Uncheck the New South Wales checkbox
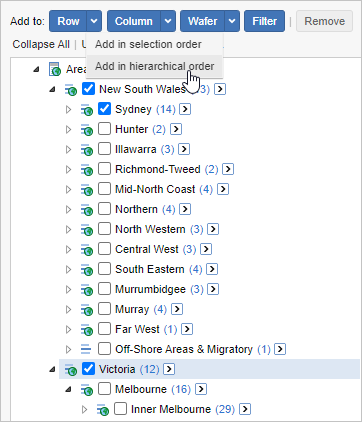 [x=88, y=89]
